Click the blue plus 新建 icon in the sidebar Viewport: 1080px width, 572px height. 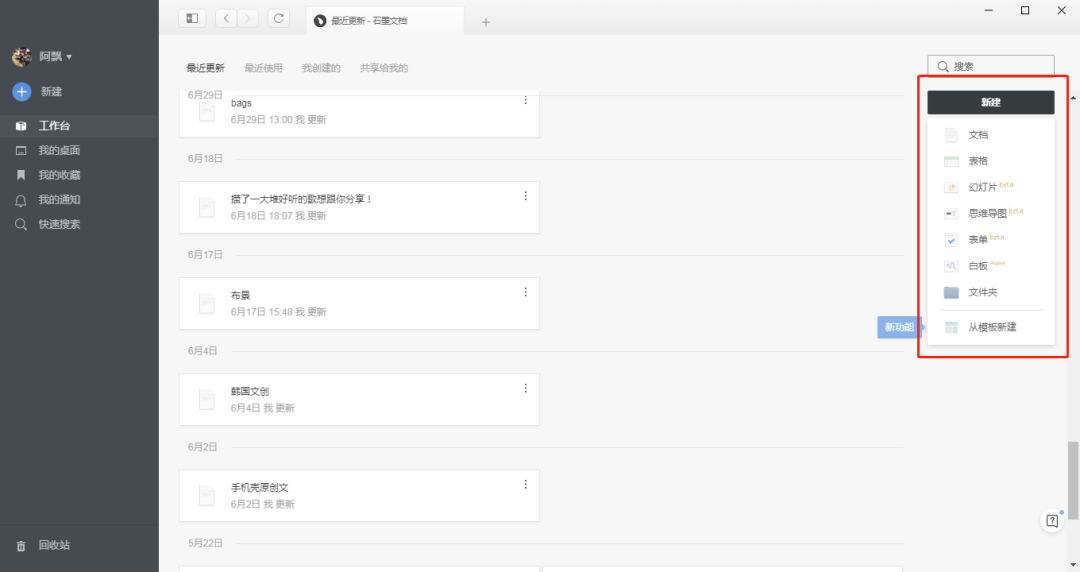[x=21, y=91]
